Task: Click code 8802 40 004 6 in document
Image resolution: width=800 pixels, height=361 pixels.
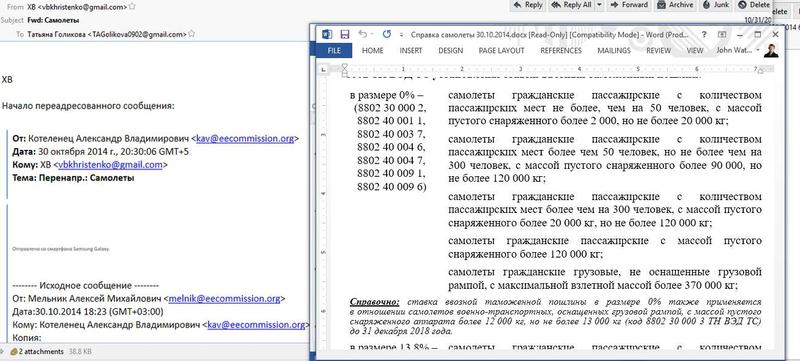Action: click(x=391, y=147)
